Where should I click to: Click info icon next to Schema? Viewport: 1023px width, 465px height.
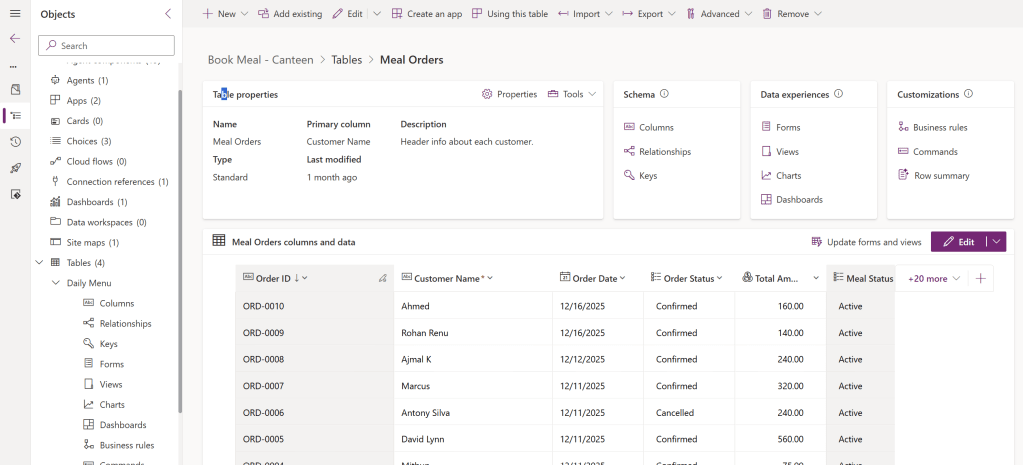[664, 94]
